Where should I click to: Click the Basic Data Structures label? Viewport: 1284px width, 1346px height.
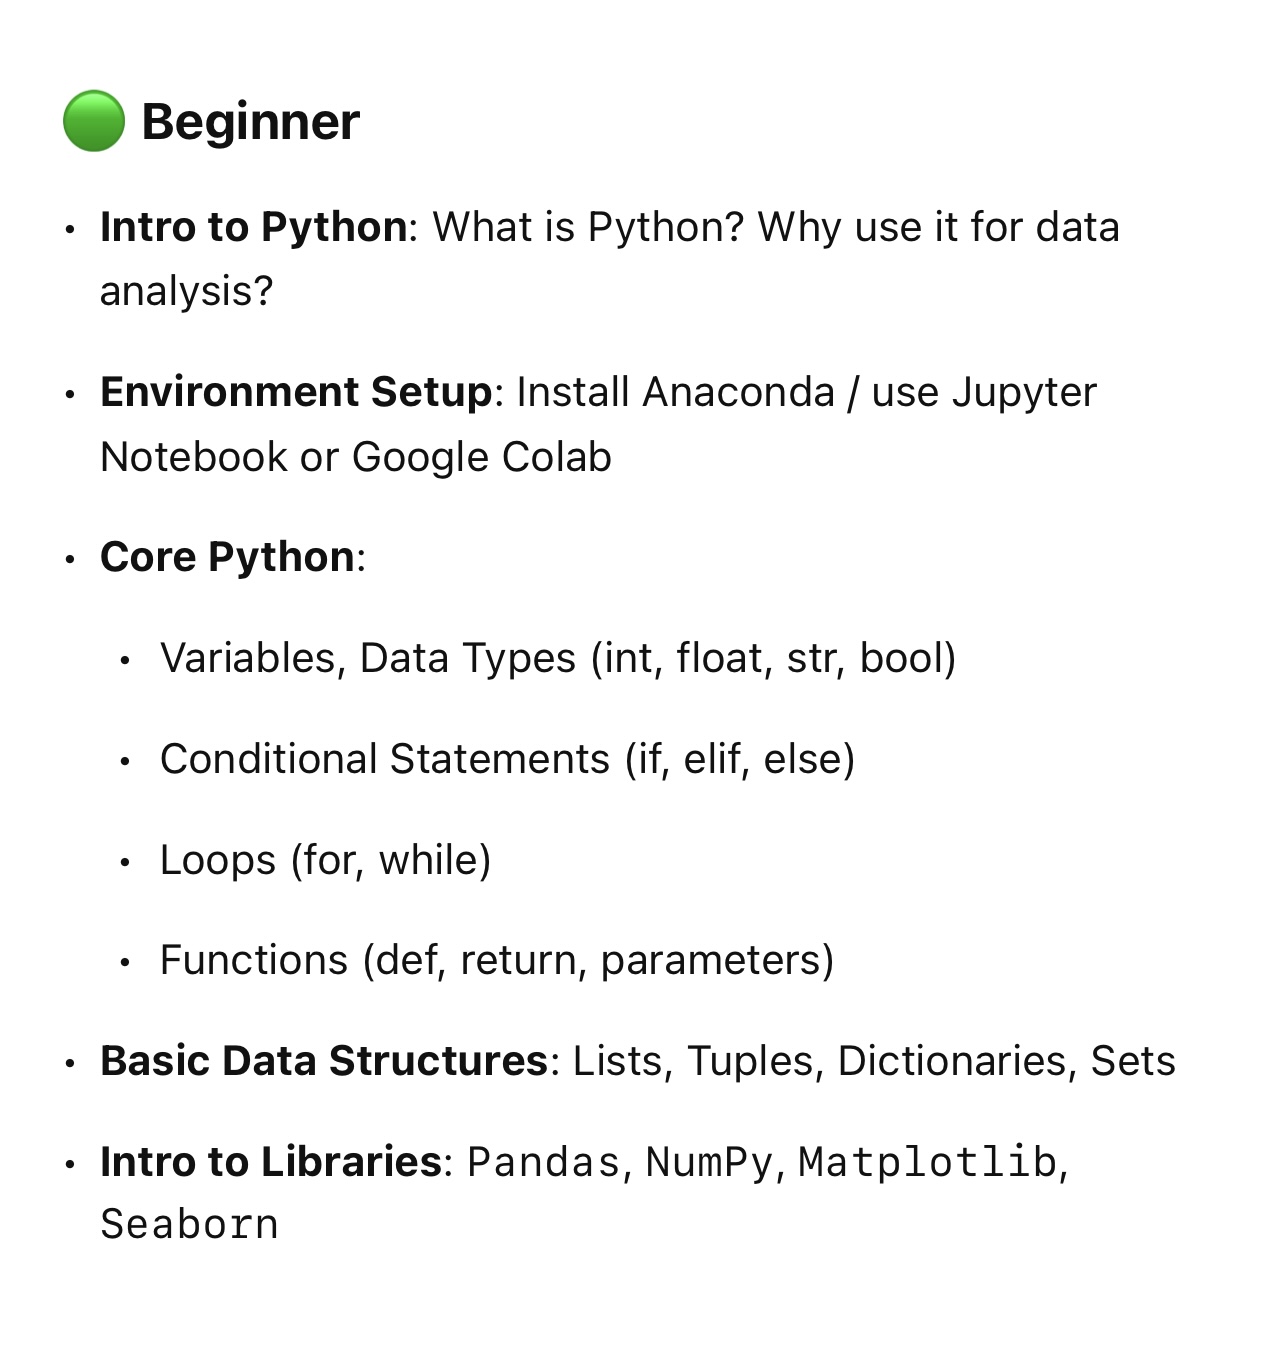tap(324, 1061)
